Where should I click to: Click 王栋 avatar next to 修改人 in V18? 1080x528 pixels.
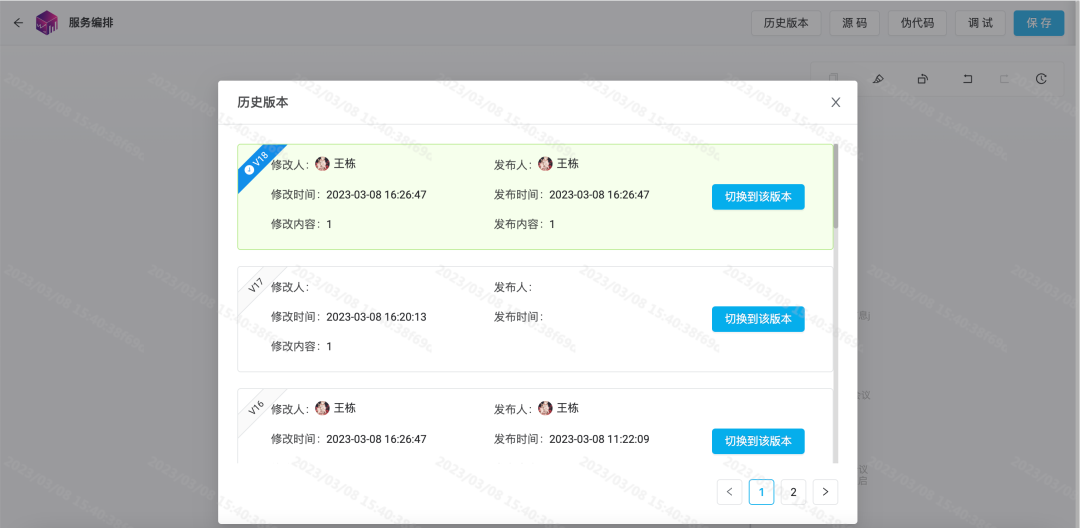pyautogui.click(x=322, y=164)
